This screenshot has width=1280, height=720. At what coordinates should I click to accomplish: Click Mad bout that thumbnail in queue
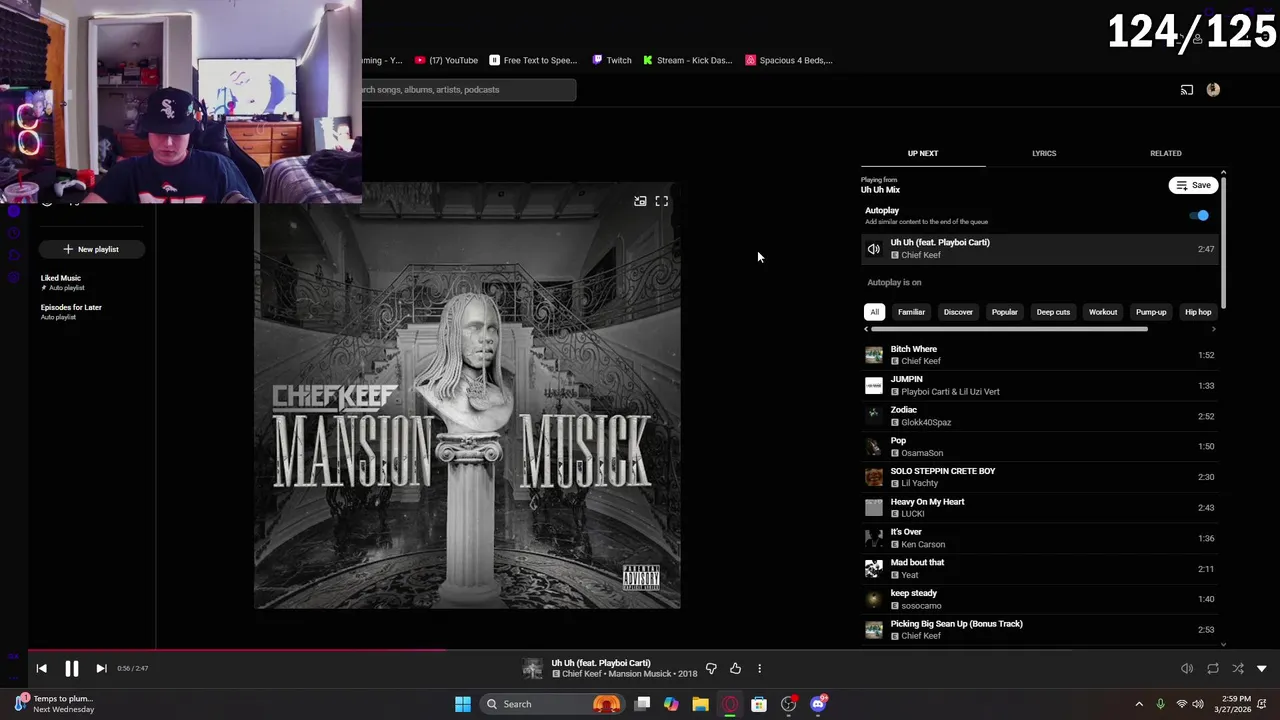(x=874, y=569)
